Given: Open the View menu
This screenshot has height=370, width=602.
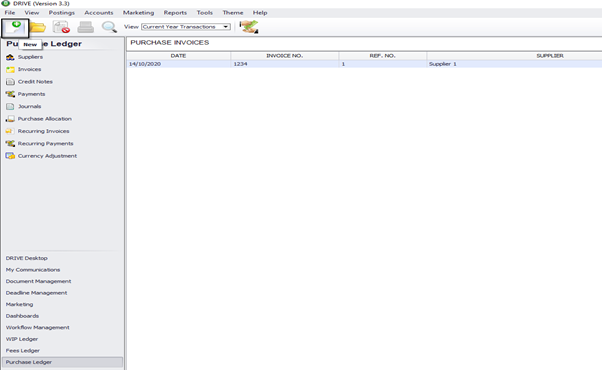Looking at the screenshot, I should point(32,13).
